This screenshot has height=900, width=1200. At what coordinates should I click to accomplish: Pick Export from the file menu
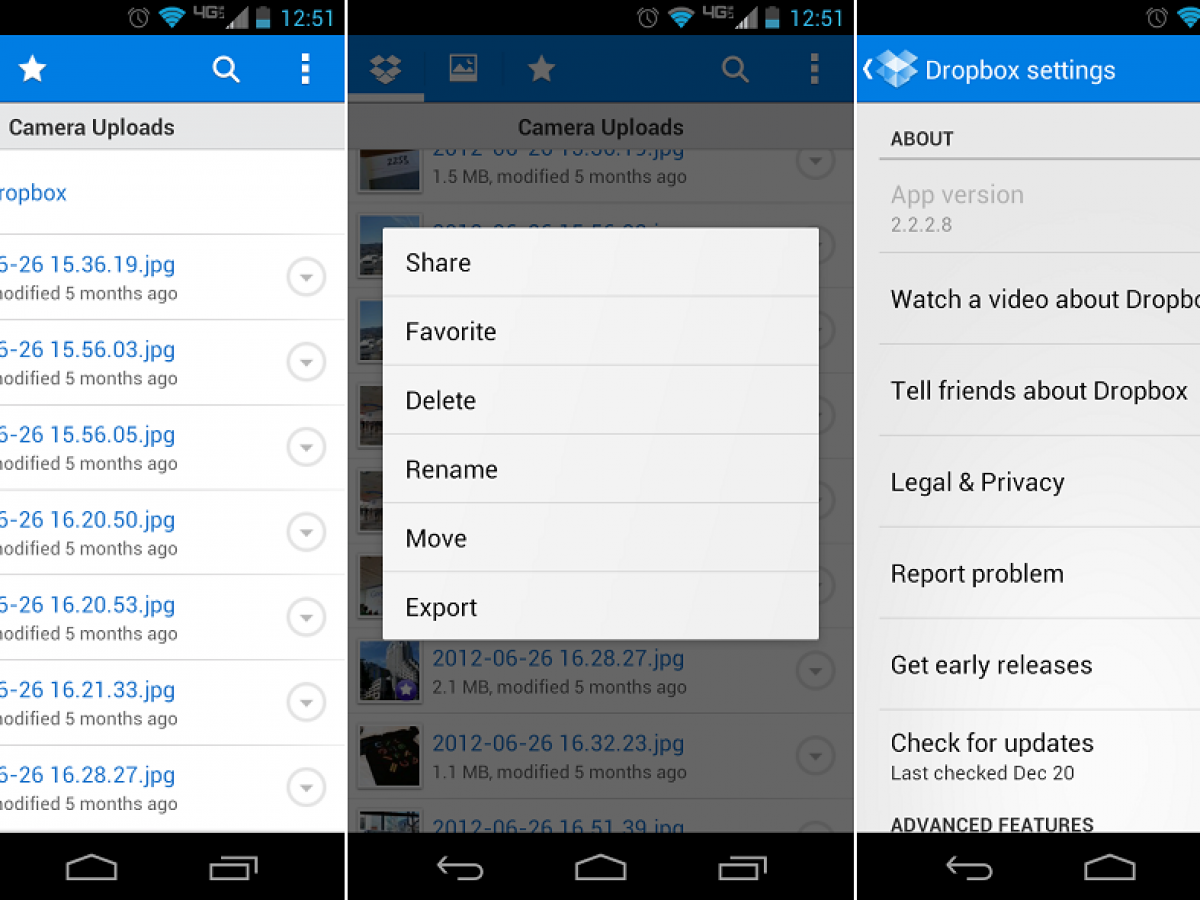(x=600, y=607)
